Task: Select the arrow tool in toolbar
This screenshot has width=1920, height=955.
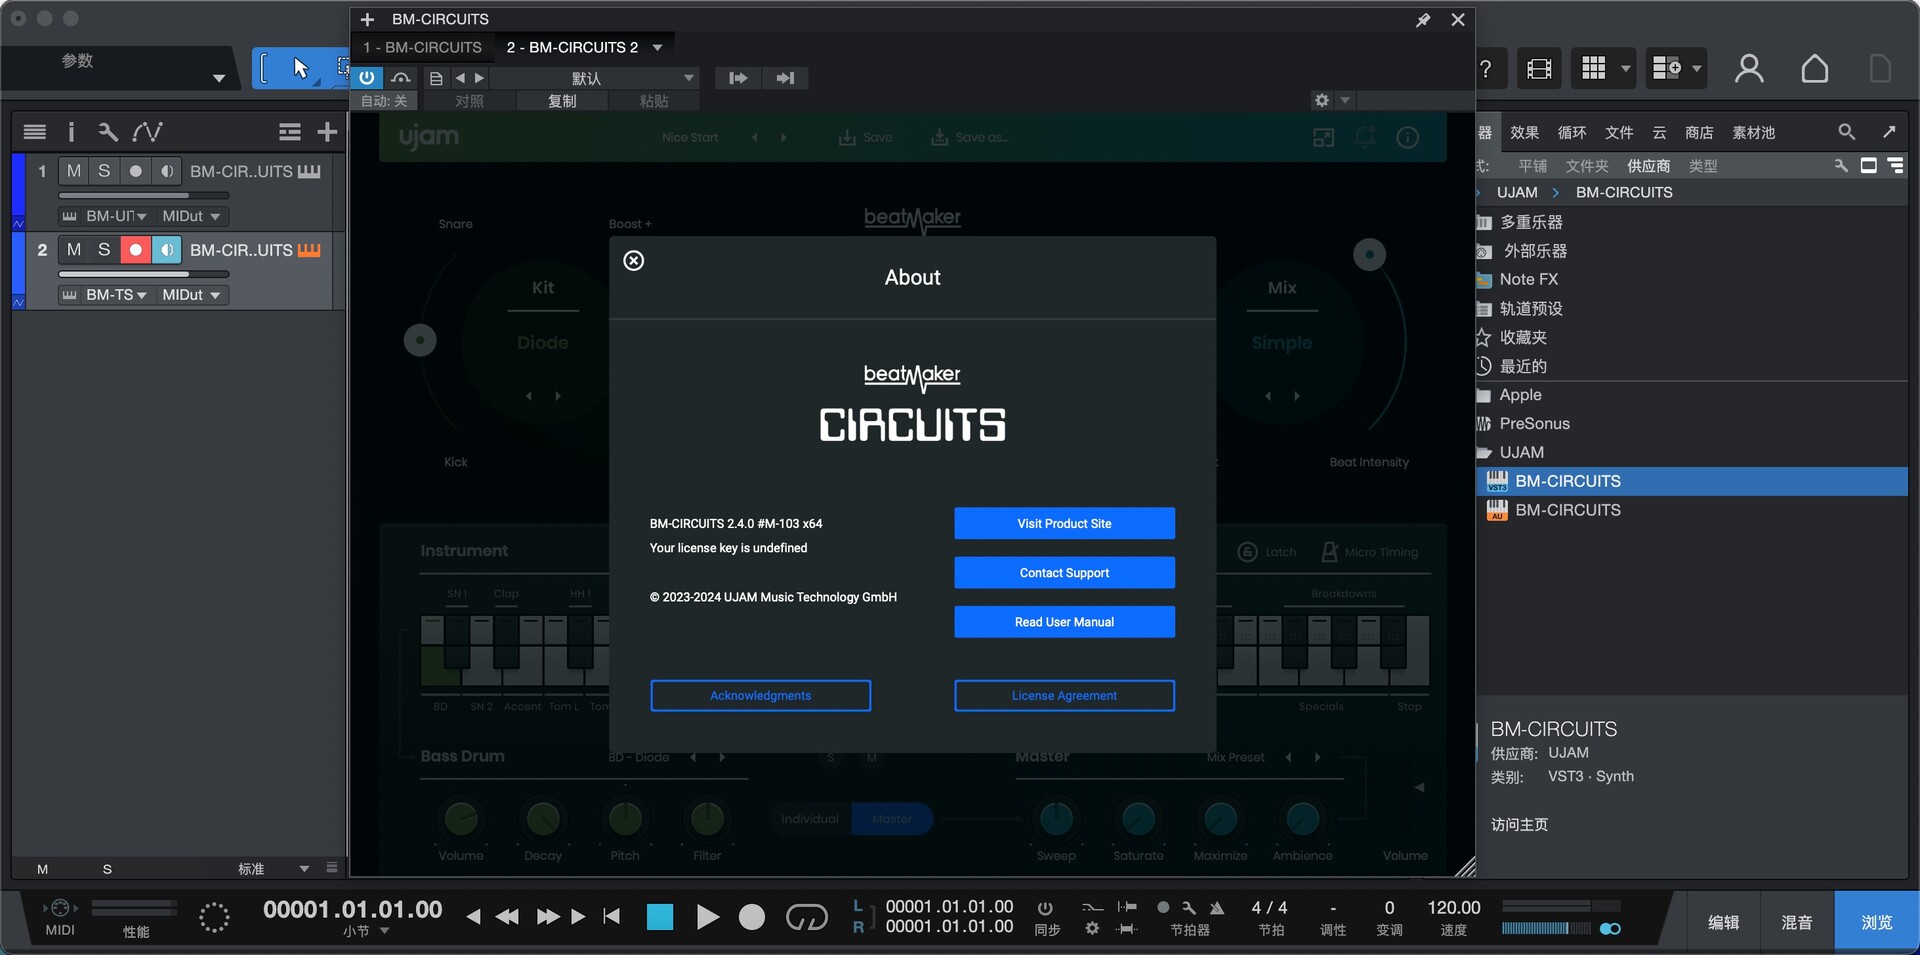Action: [300, 68]
